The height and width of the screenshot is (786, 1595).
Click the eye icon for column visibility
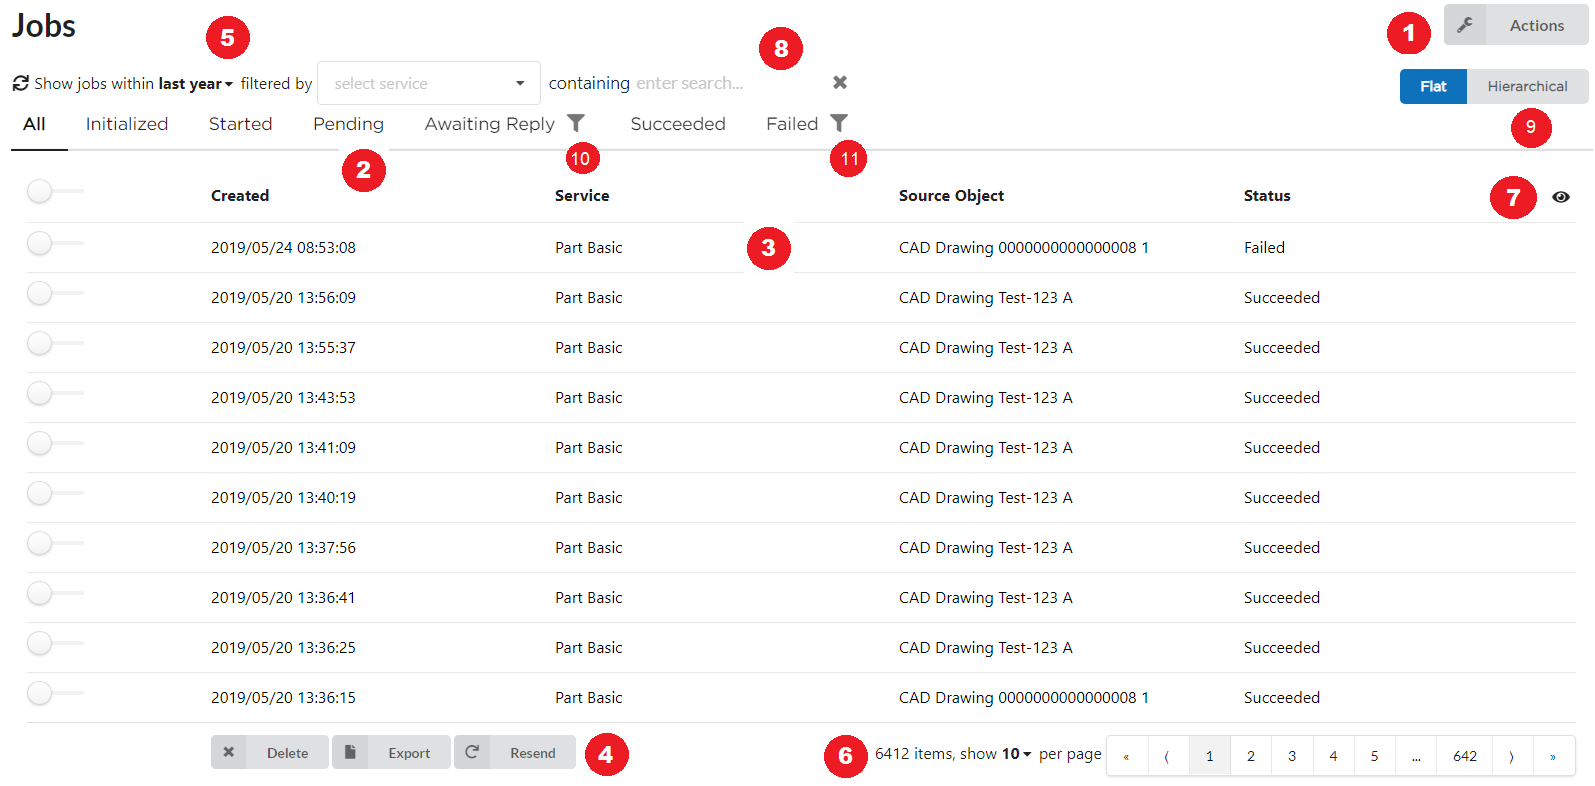[1560, 197]
